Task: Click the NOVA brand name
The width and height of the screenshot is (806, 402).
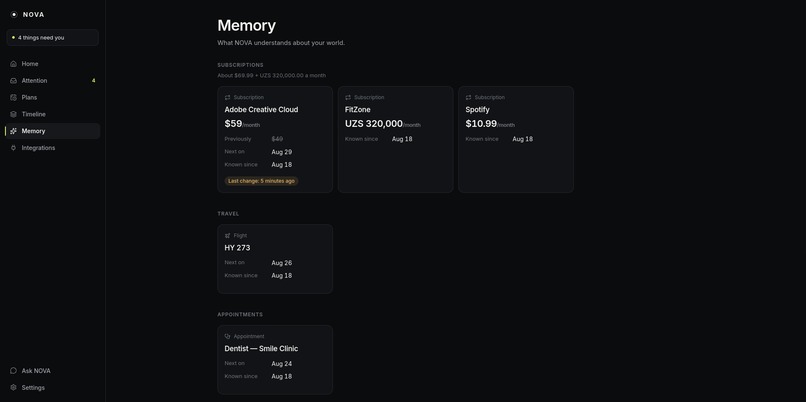Action: (x=33, y=14)
